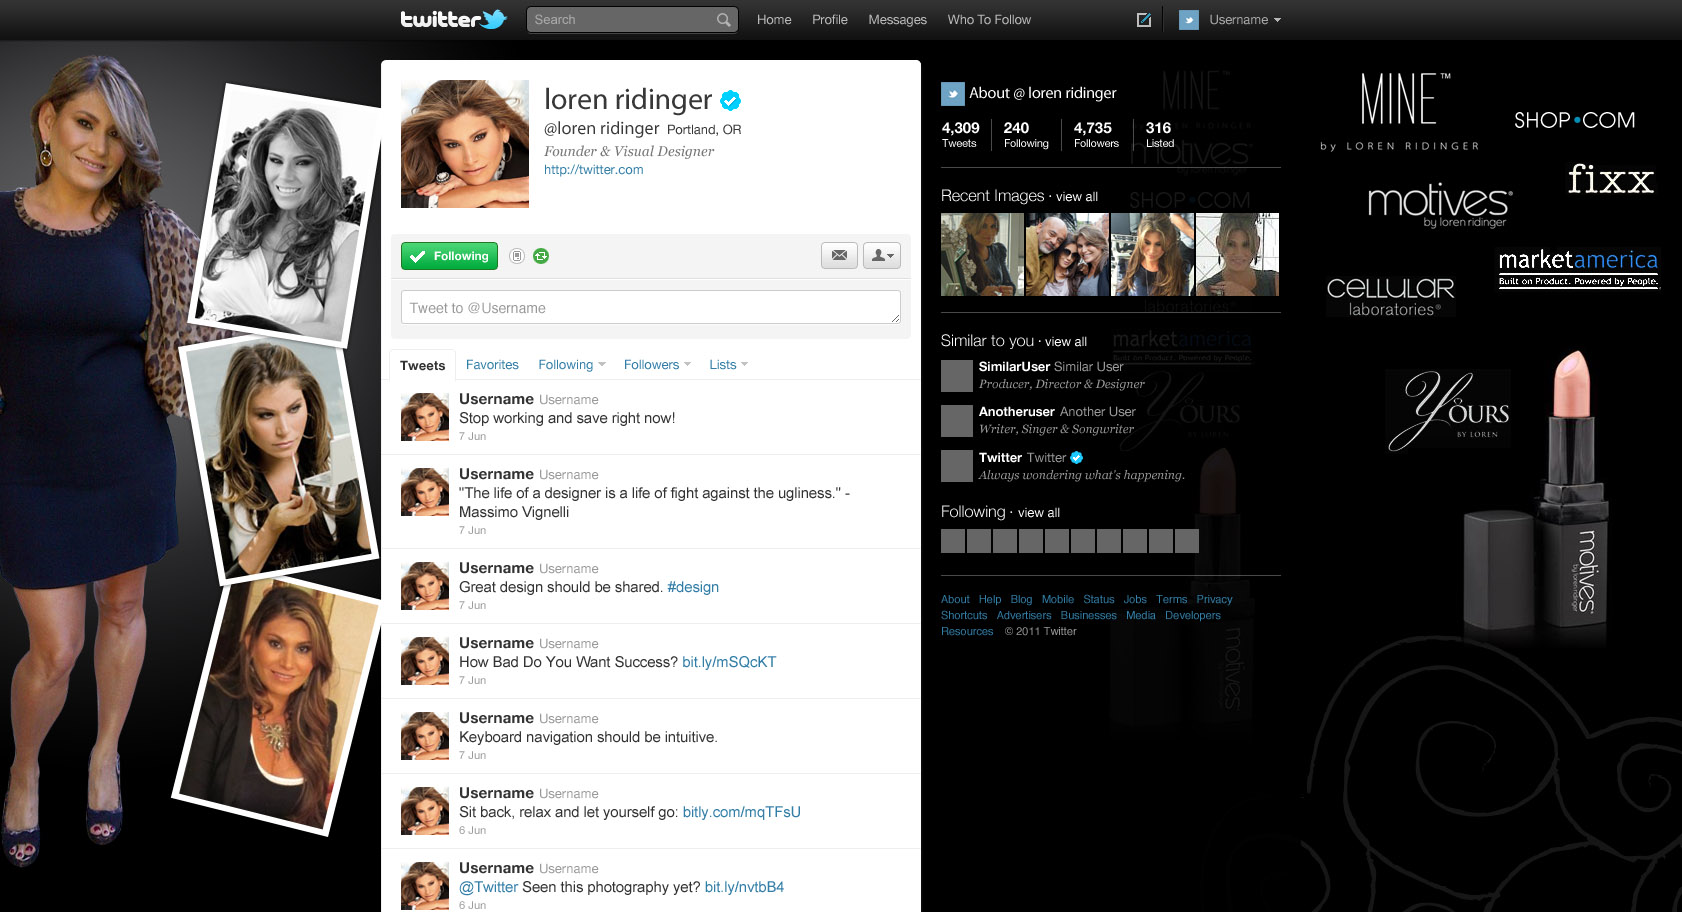Switch to the Tweets tab
This screenshot has width=1682, height=912.
(422, 365)
